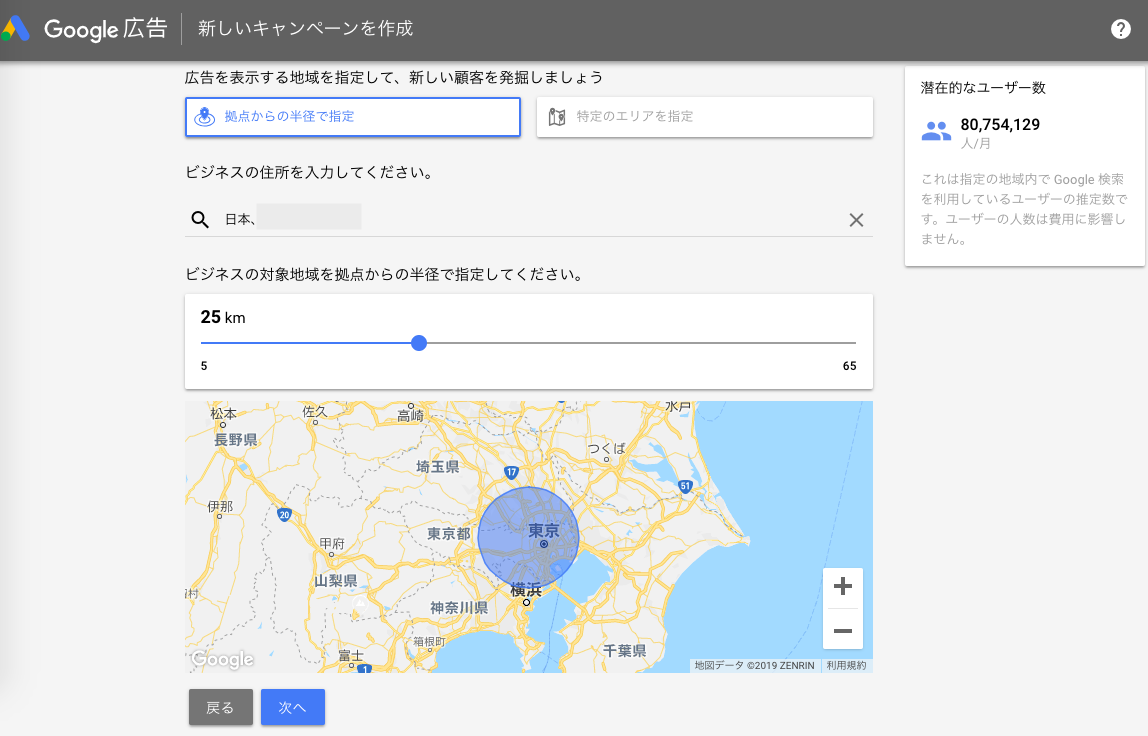Clear the business address with X
Viewport: 1148px width, 736px height.
tap(856, 220)
